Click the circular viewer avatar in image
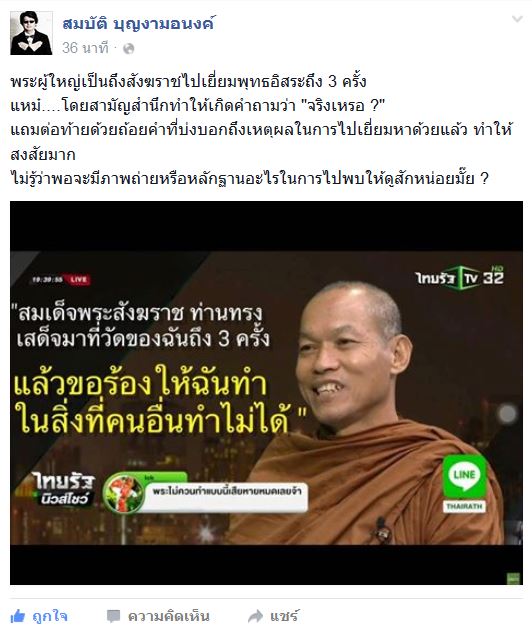This screenshot has width=532, height=630. point(123,493)
